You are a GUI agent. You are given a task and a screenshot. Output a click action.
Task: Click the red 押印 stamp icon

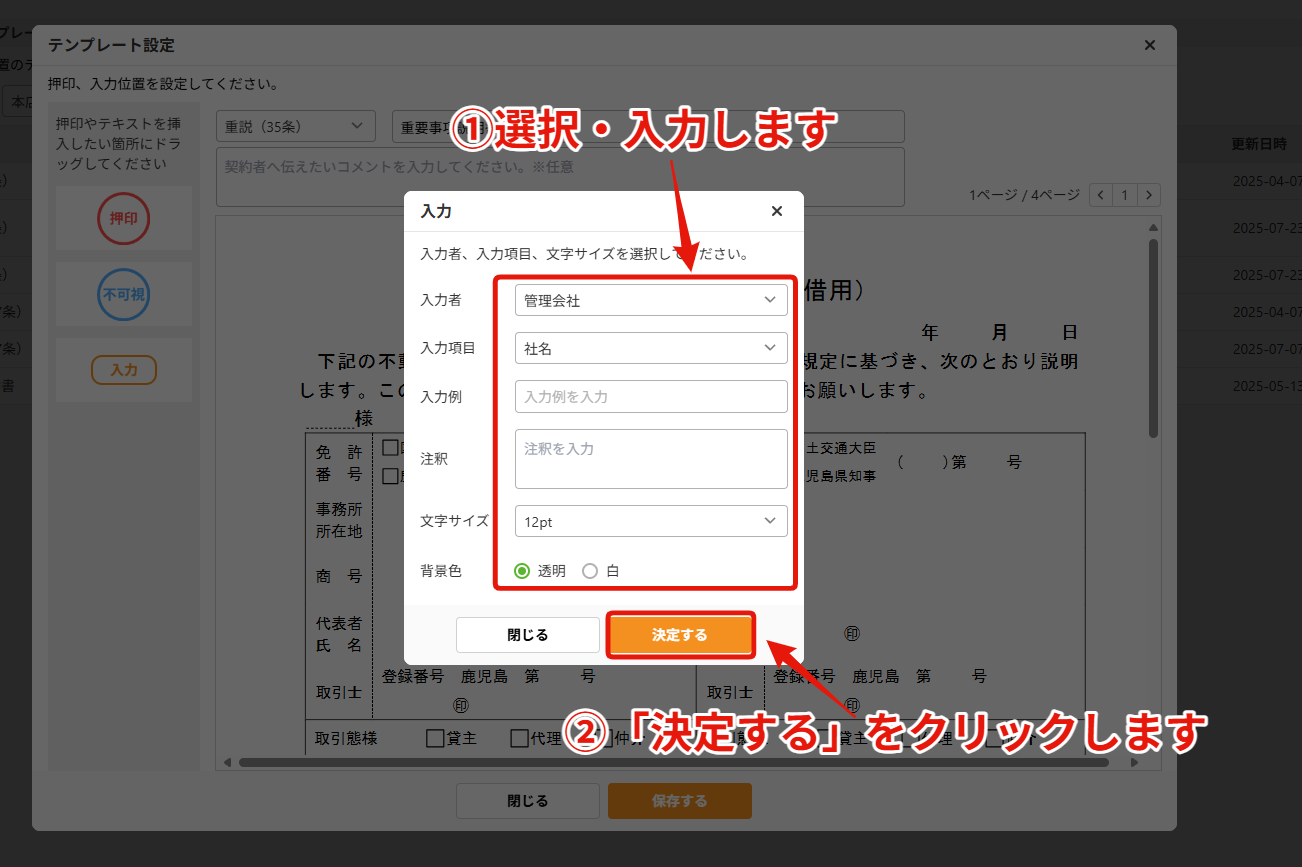click(123, 218)
